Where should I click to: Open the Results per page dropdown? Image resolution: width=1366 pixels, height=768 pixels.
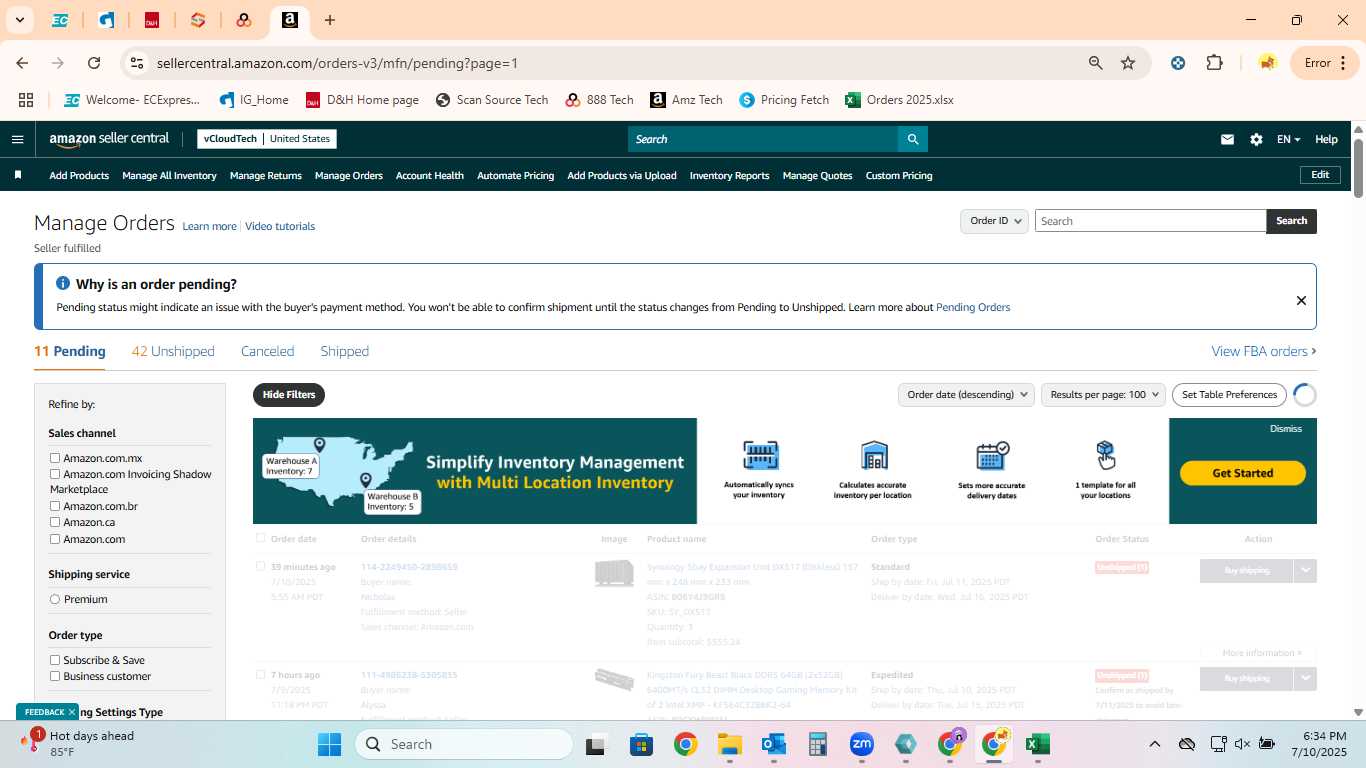[1104, 394]
